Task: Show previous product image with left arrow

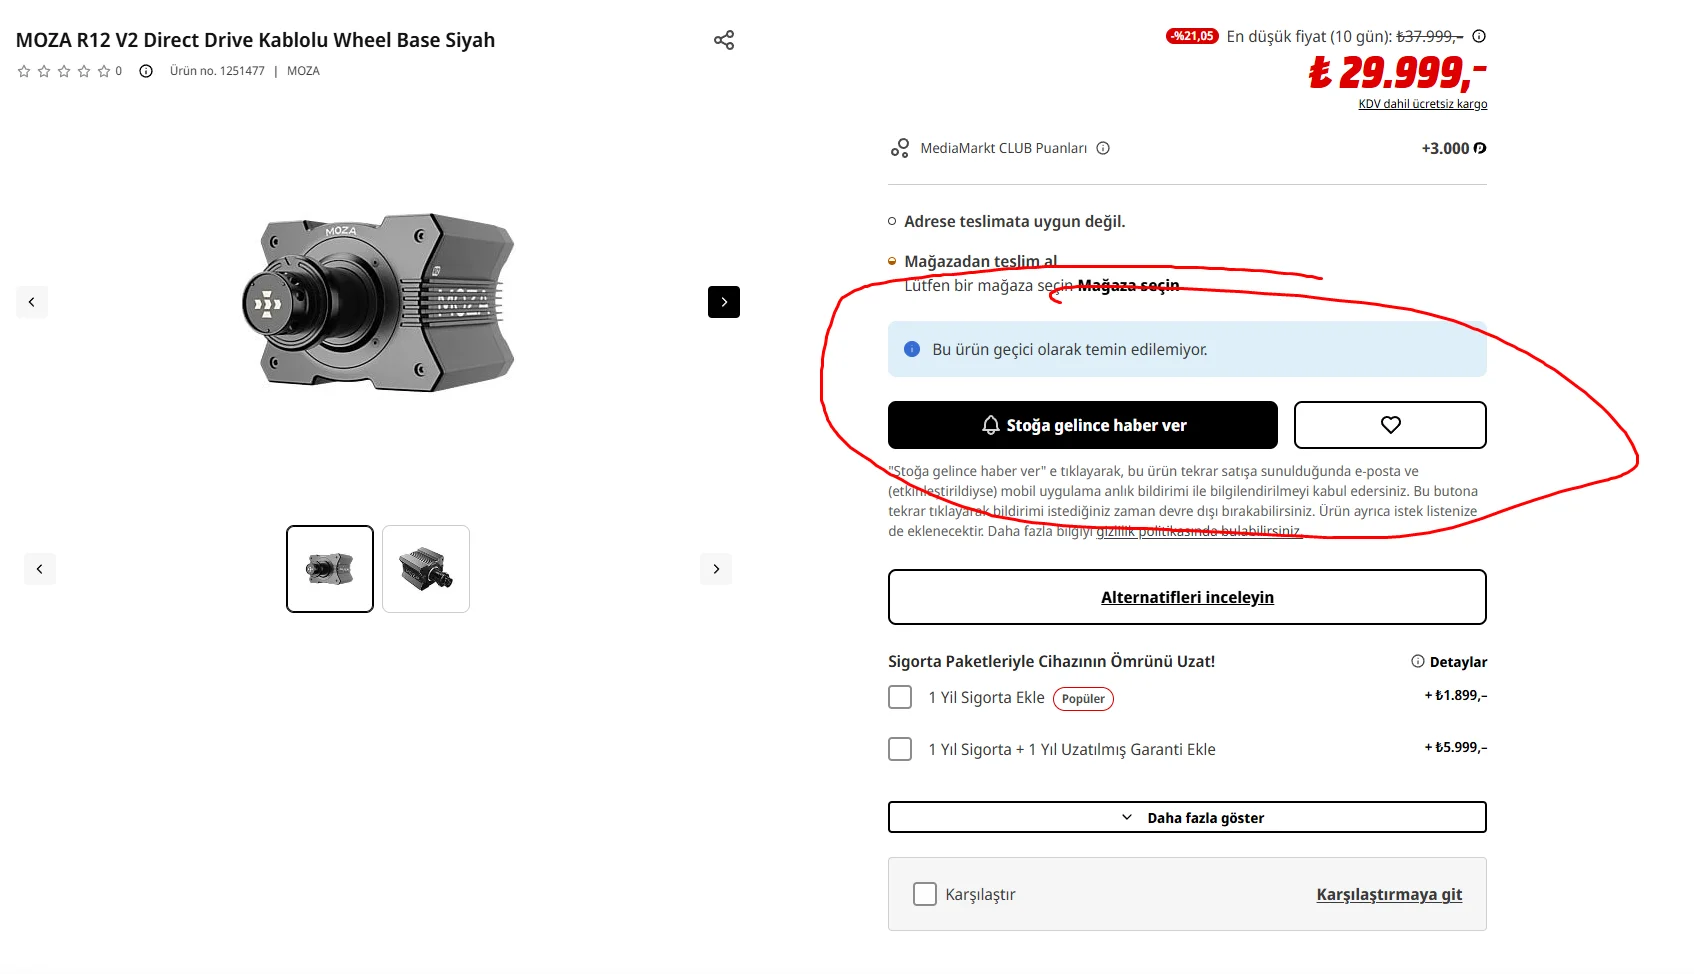Action: (32, 302)
